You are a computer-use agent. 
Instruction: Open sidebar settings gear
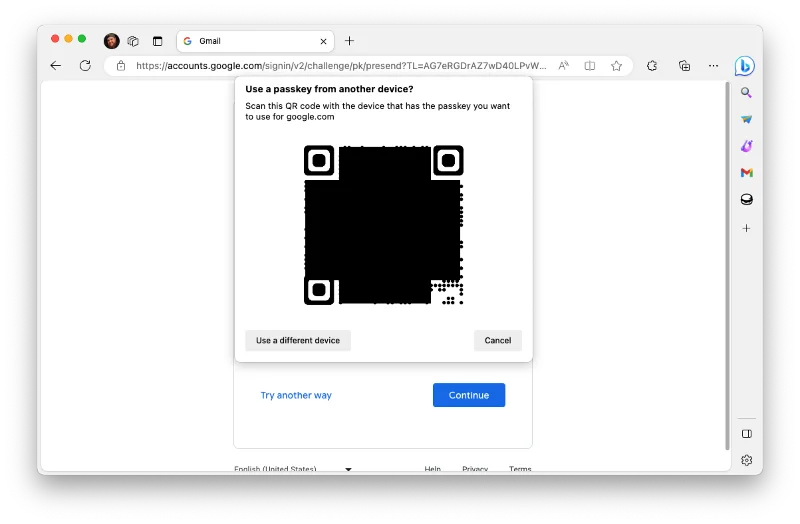tap(746, 460)
